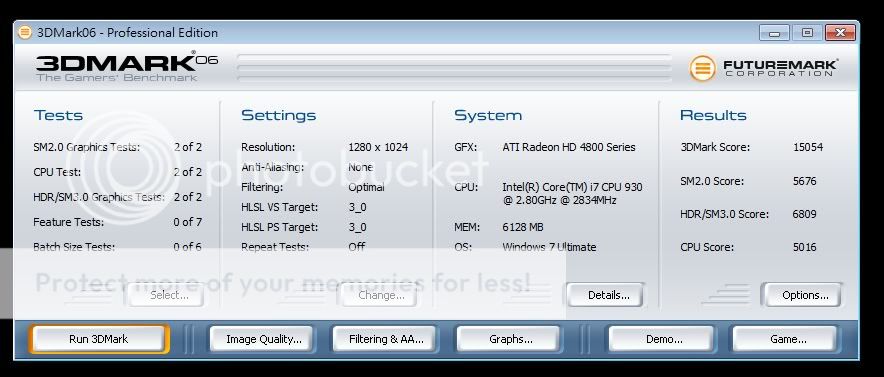Click the Batch Size Tests count 0 of 6
Viewport: 884px width, 377px height.
[x=188, y=247]
